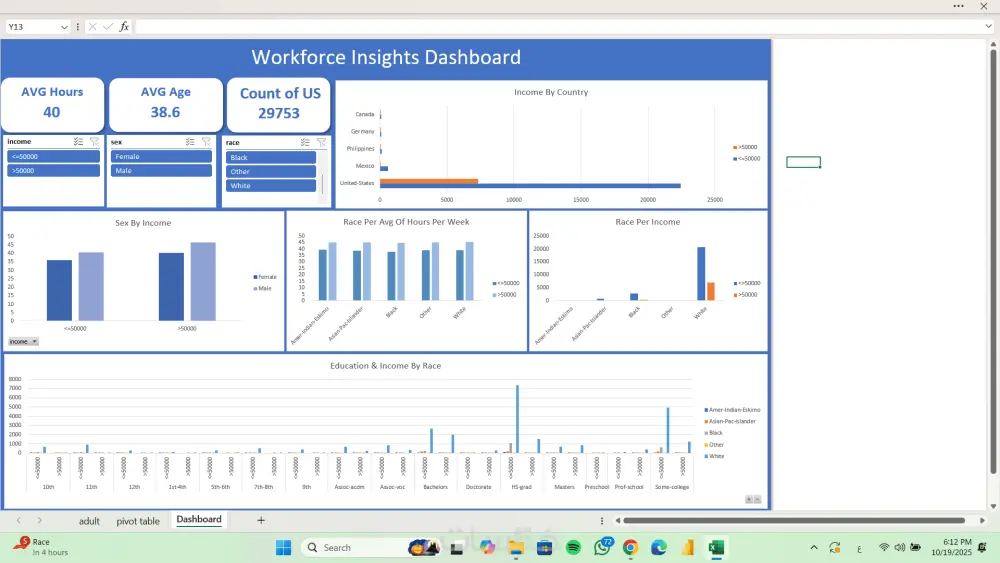Toggle the White race slicer item

[271, 186]
